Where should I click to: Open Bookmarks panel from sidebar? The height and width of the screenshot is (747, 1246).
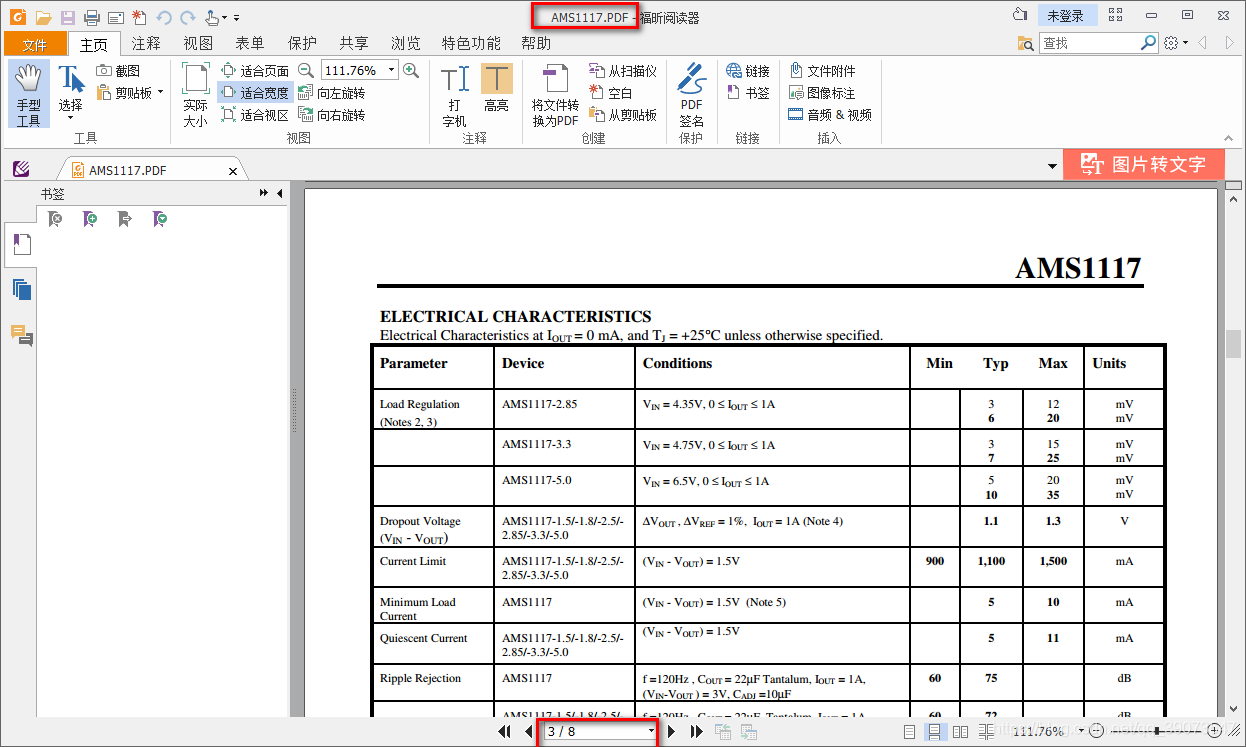(x=22, y=245)
